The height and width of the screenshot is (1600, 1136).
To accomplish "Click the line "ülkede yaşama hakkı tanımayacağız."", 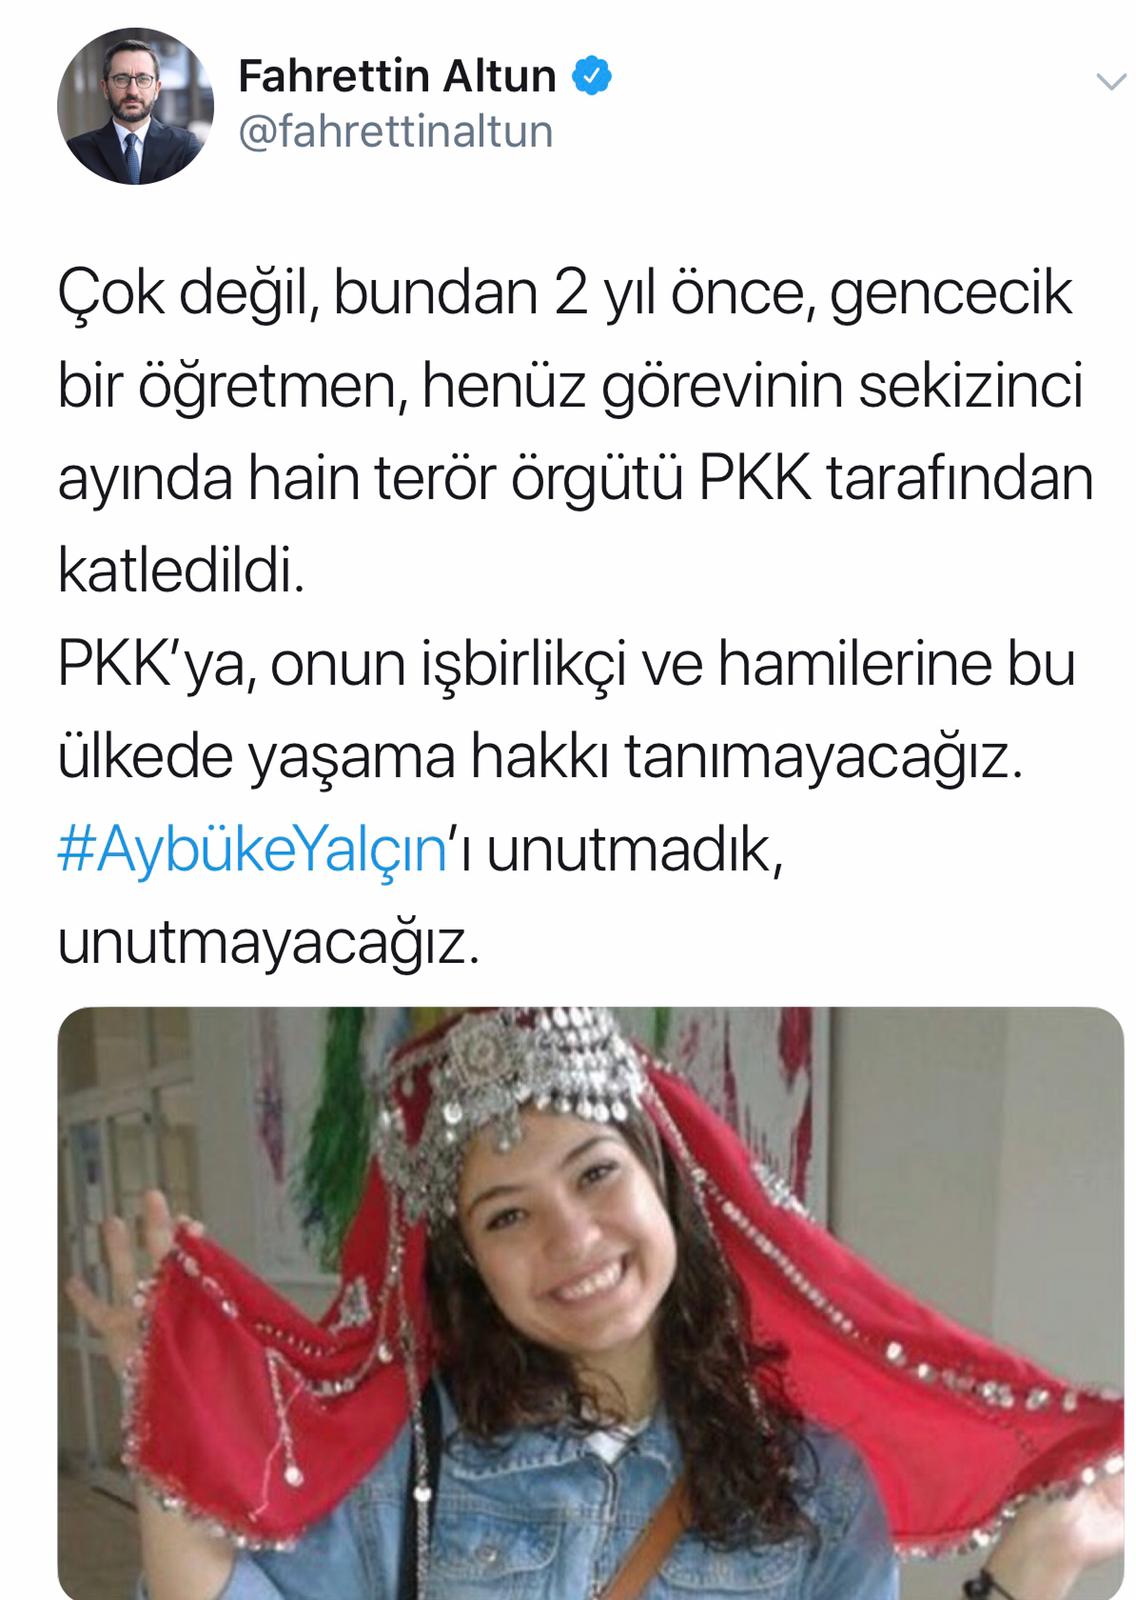I will coord(541,758).
